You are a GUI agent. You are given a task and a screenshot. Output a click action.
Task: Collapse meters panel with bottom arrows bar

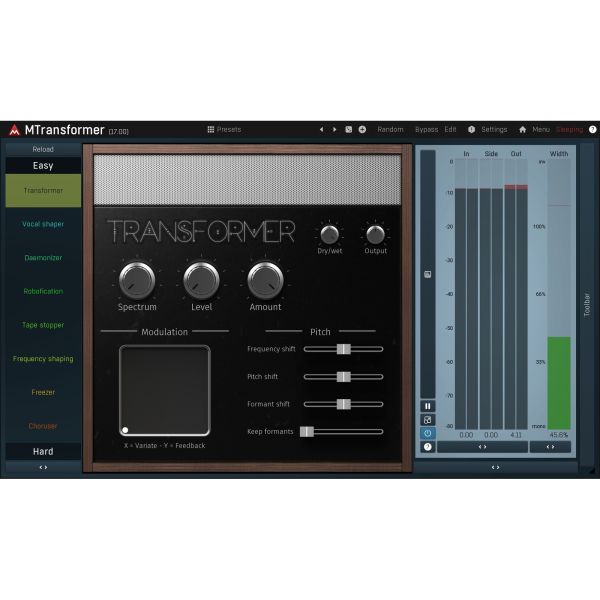tap(496, 467)
